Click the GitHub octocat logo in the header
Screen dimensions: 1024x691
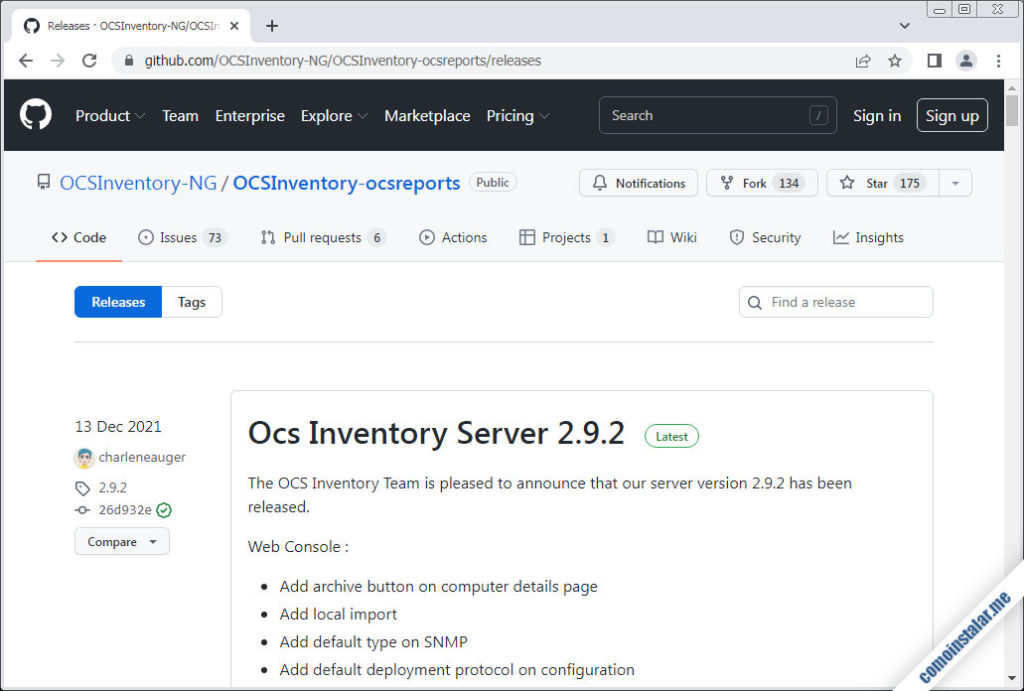tap(35, 113)
